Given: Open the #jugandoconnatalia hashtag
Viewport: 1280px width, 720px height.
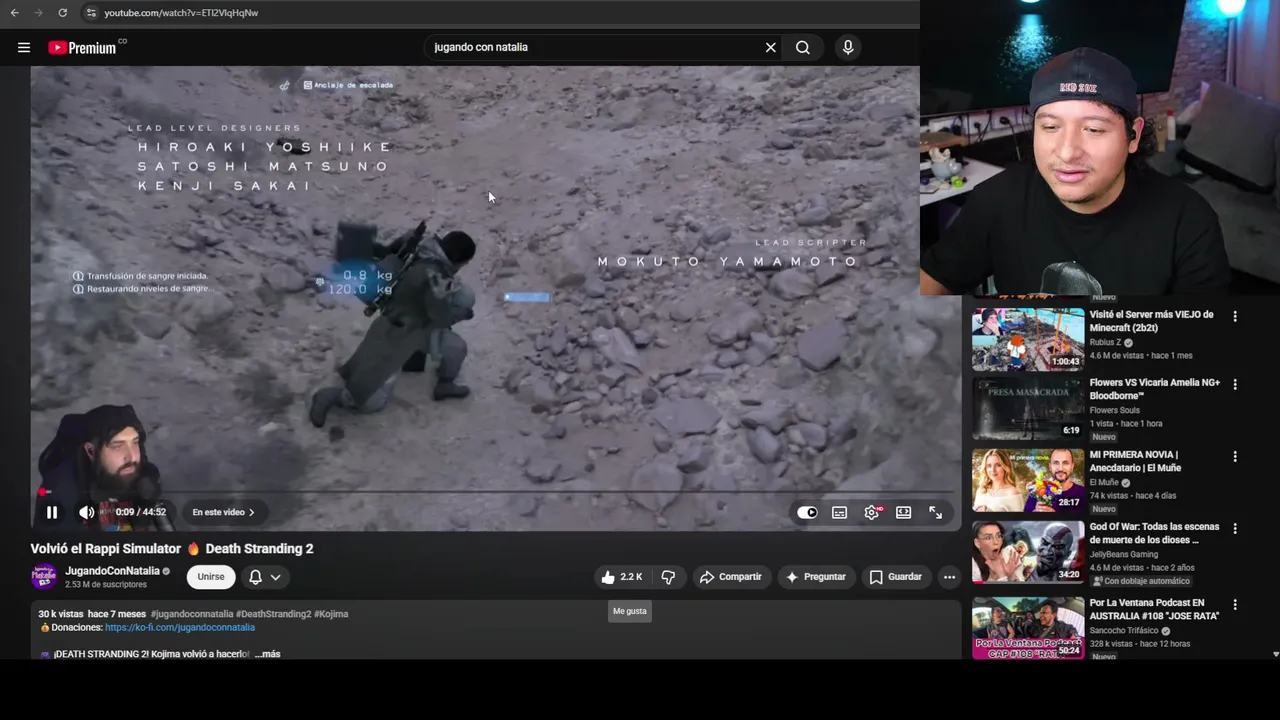Looking at the screenshot, I should tap(192, 614).
